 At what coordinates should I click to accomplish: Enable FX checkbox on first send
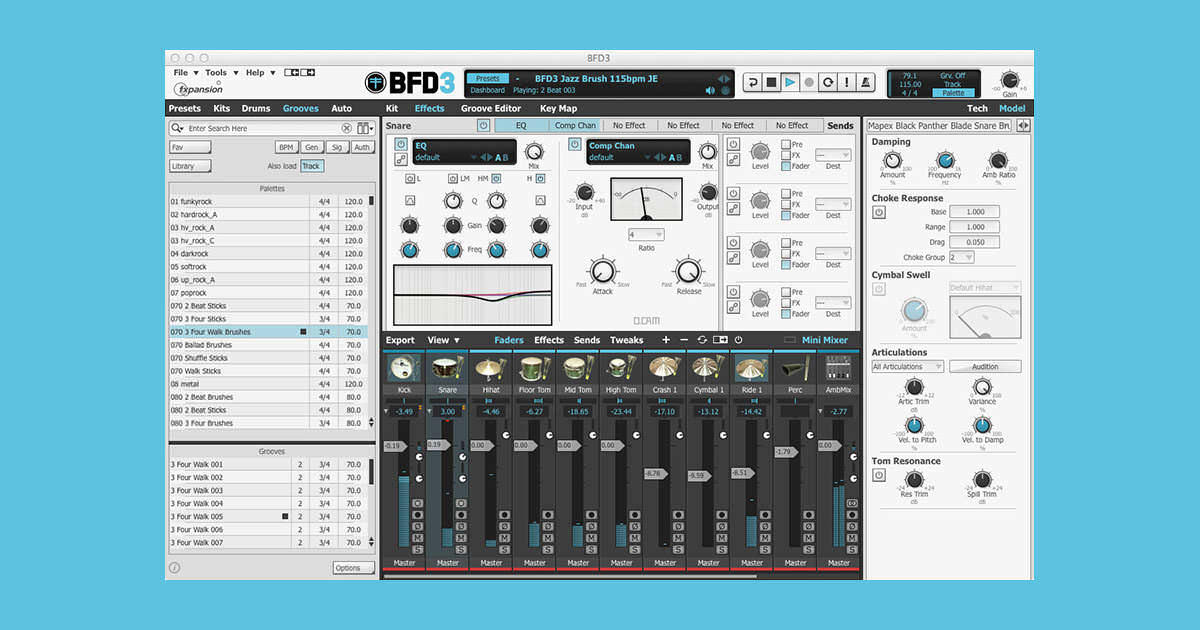[786, 156]
